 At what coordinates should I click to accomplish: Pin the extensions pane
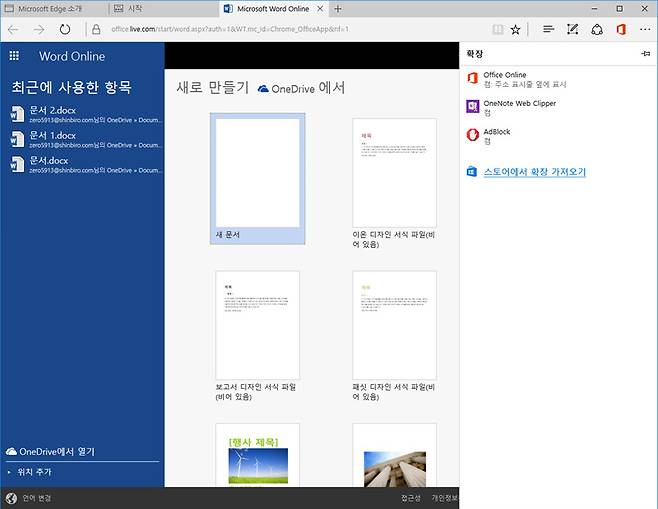pos(646,53)
